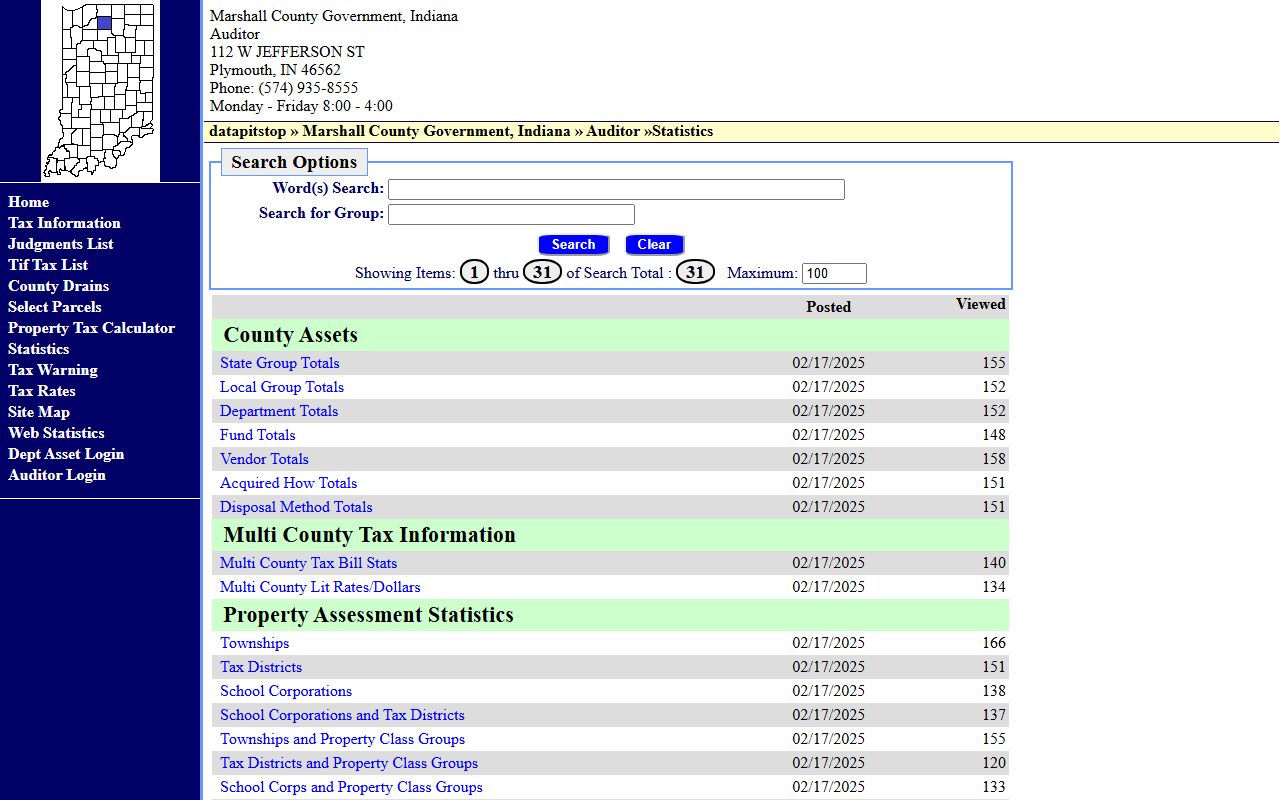Click Marshall County Government breadcrumb link

(436, 131)
